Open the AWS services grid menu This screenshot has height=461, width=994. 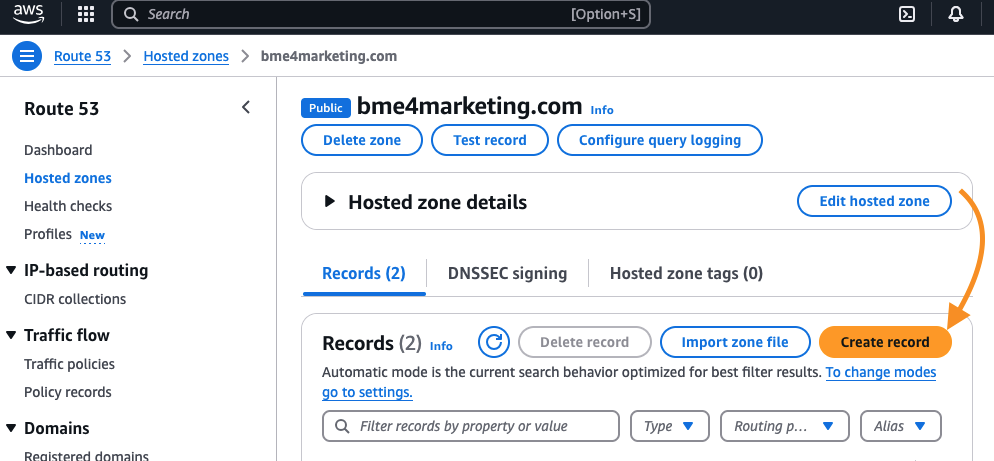click(x=86, y=14)
